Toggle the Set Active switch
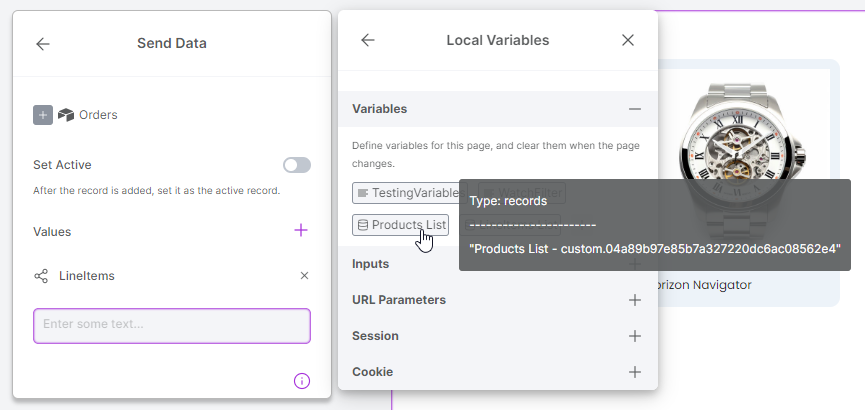Screen dimensions: 865x410 point(297,165)
